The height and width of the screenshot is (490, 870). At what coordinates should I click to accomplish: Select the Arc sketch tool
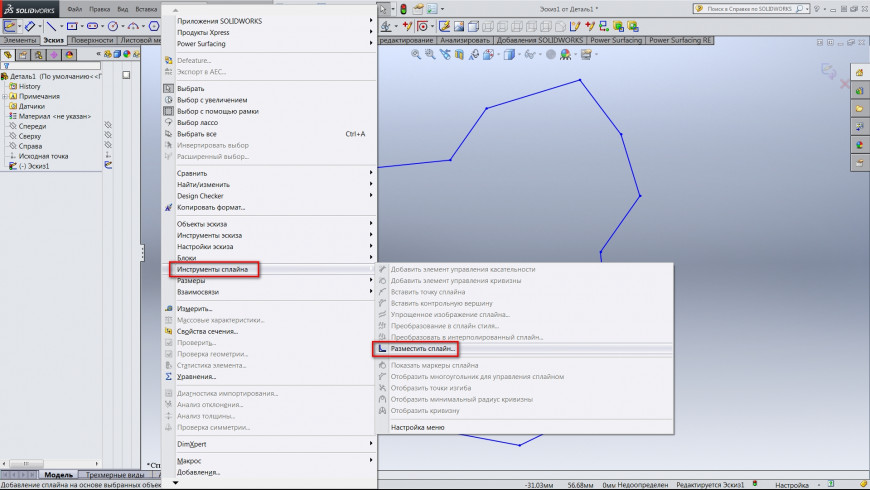(133, 26)
